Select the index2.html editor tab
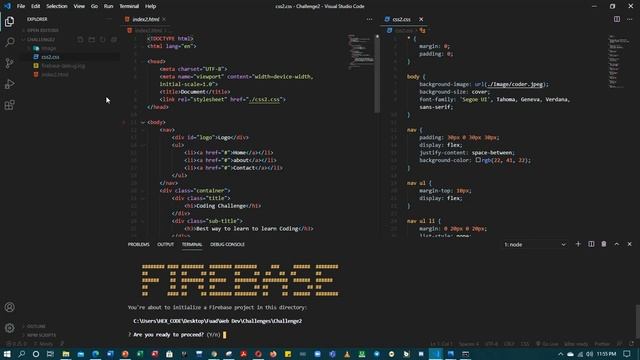 tap(145, 19)
